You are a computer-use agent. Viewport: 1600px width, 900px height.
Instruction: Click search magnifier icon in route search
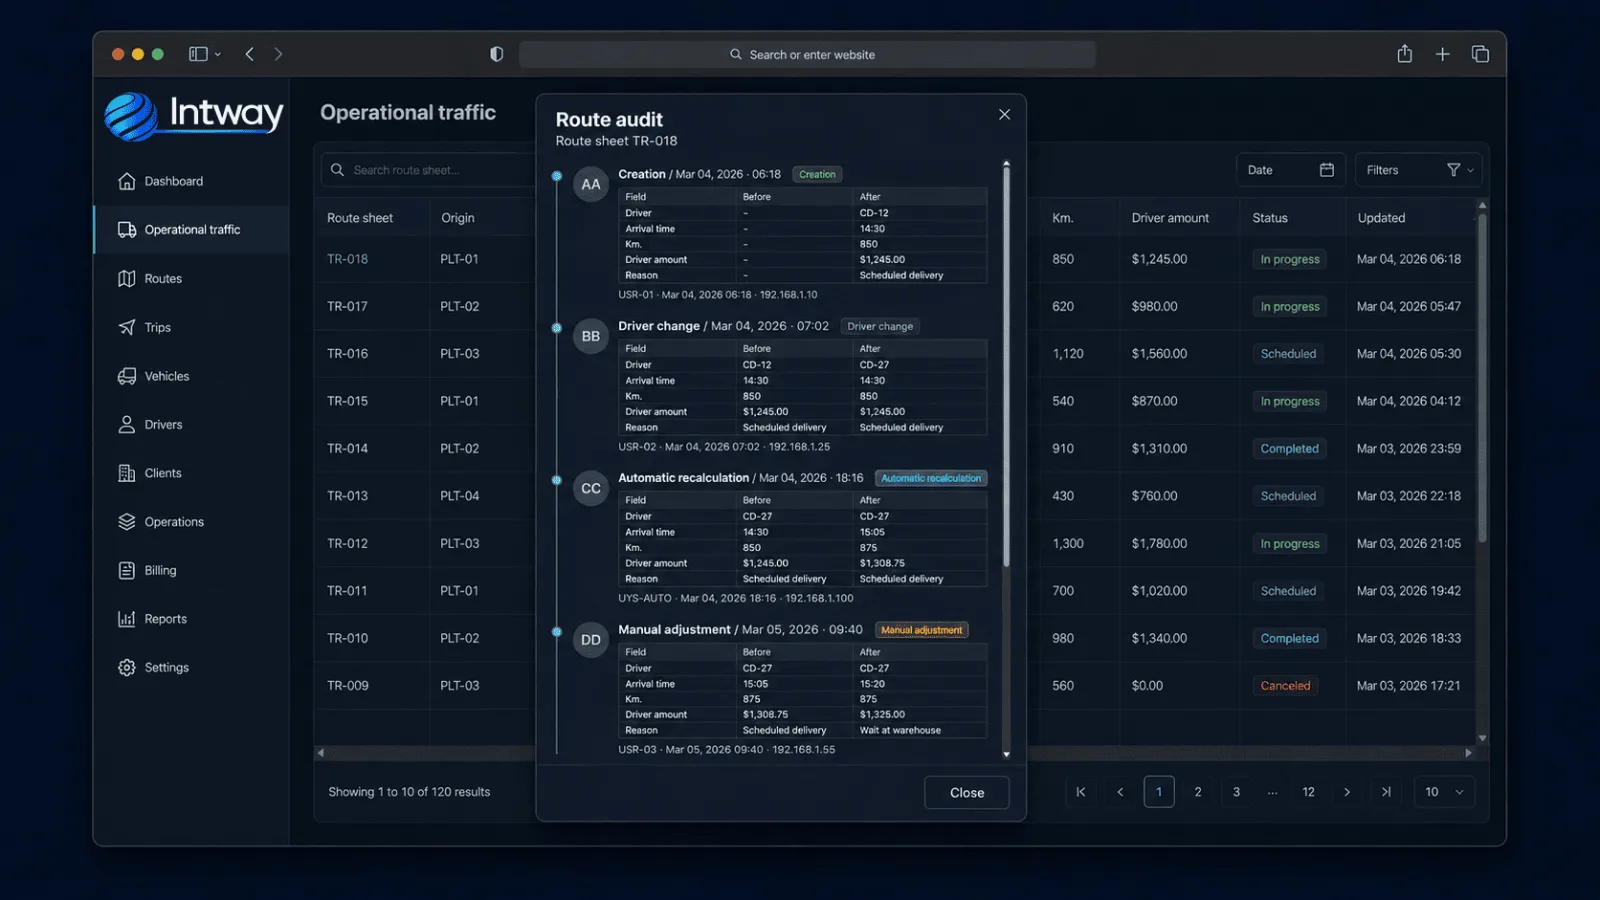coord(337,170)
